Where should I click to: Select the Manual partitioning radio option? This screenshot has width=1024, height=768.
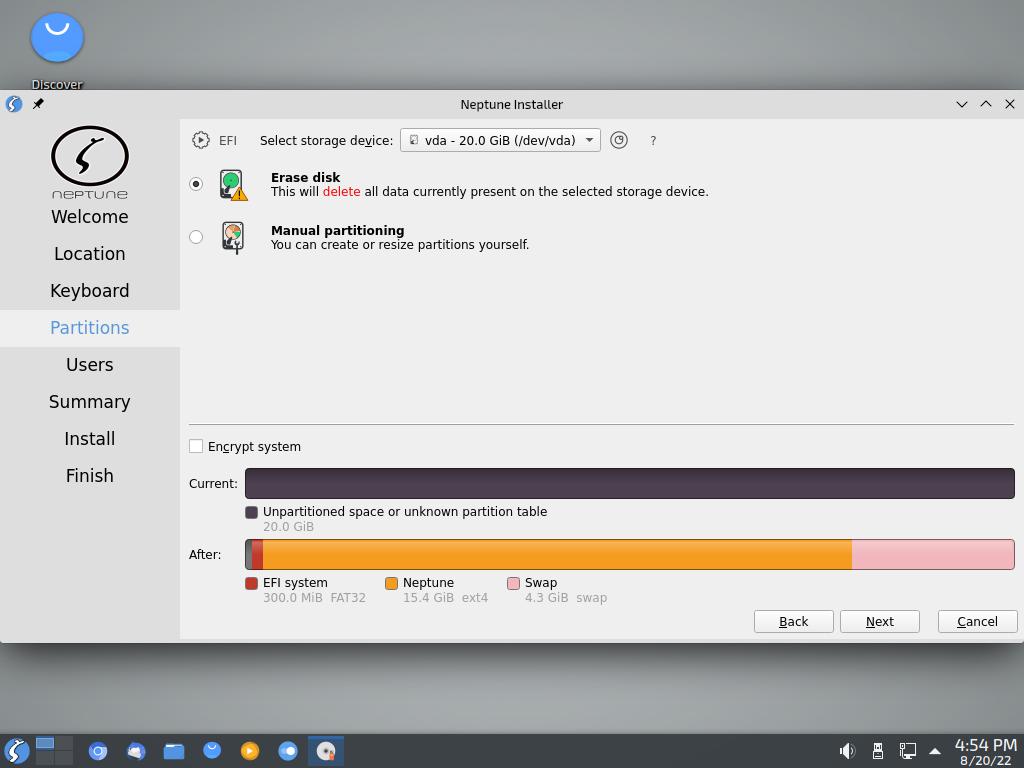pyautogui.click(x=196, y=237)
